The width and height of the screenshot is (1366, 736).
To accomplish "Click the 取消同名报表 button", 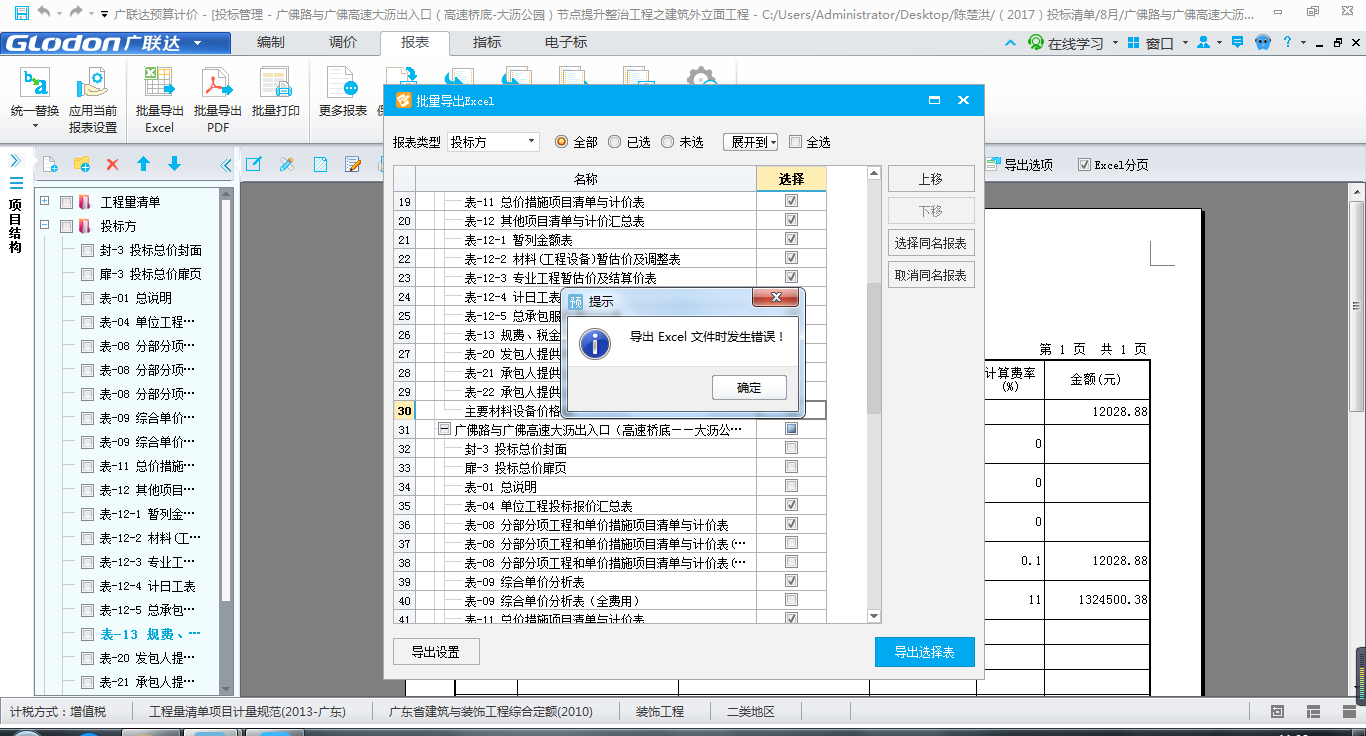I will [x=931, y=275].
